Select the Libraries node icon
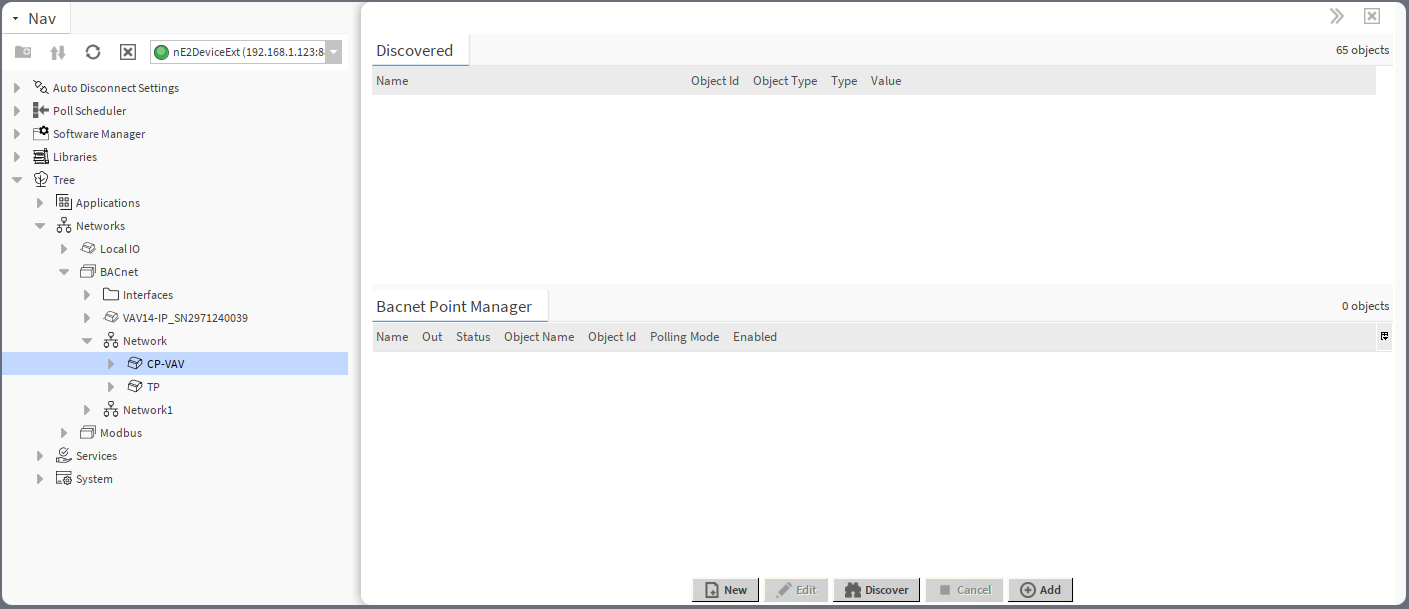Screen dimensions: 1409x609 42,156
